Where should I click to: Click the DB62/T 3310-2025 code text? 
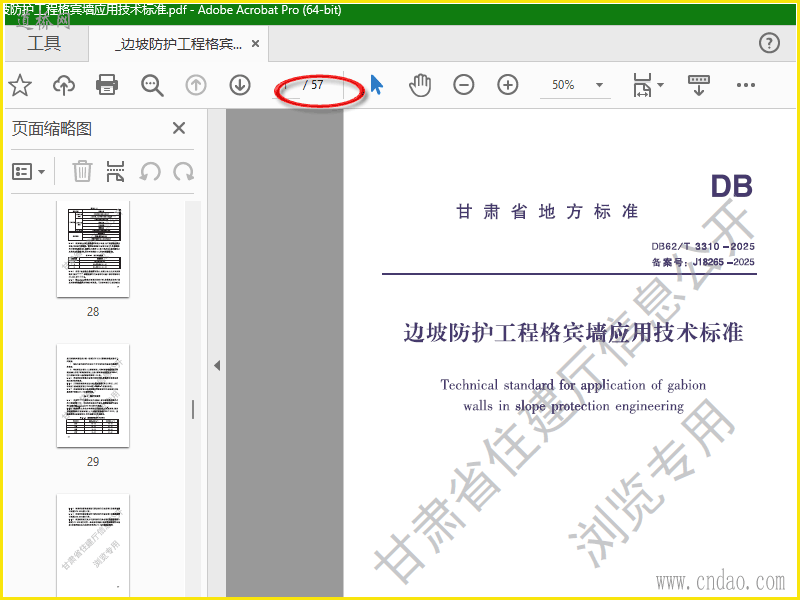[703, 246]
